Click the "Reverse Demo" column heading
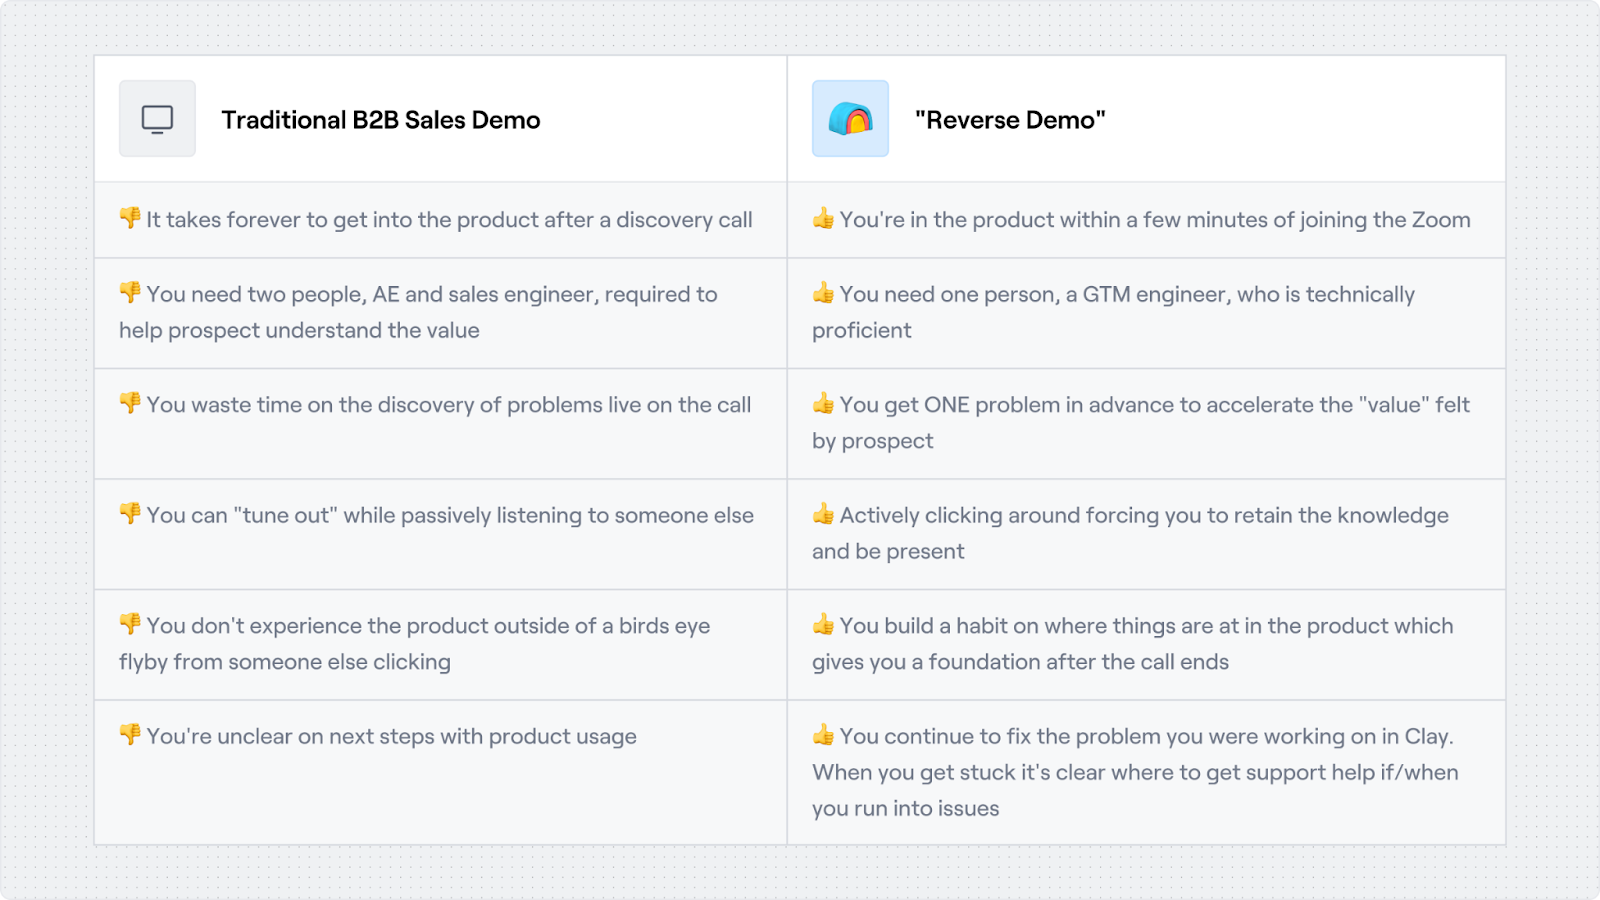1600x900 pixels. point(1010,120)
